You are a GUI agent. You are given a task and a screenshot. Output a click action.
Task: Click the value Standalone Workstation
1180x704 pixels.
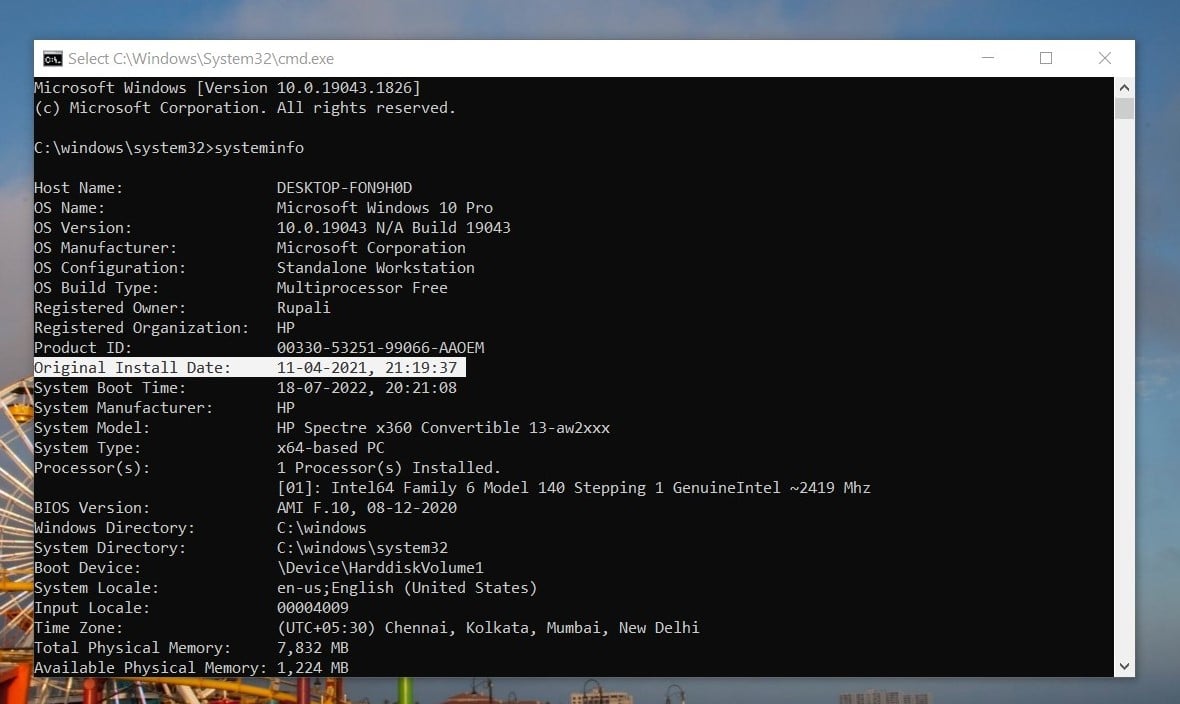(376, 267)
